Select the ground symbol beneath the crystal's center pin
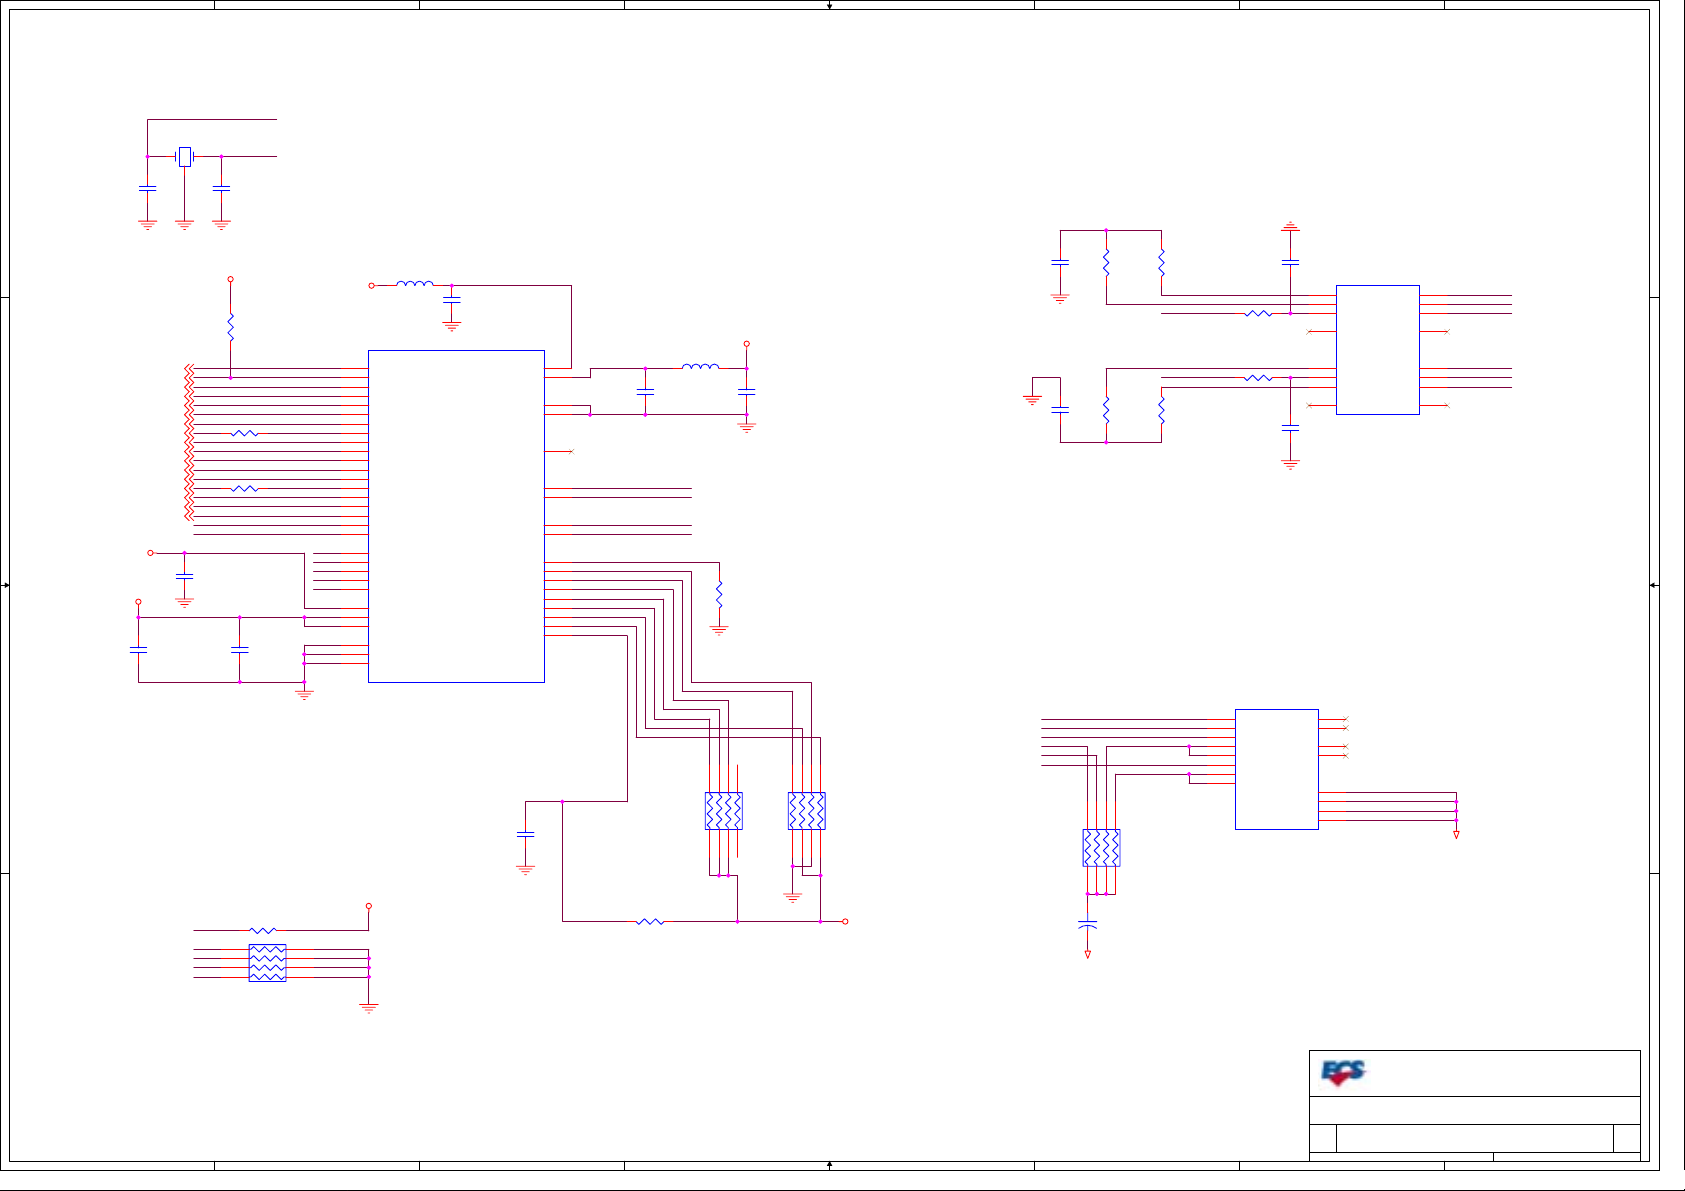This screenshot has width=1685, height=1191. tap(184, 225)
